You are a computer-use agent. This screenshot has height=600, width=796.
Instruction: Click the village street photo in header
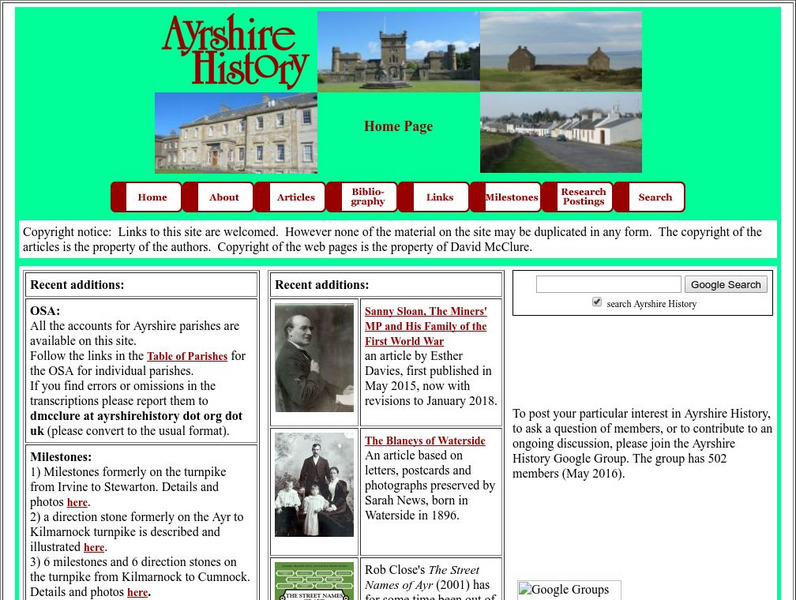(561, 132)
